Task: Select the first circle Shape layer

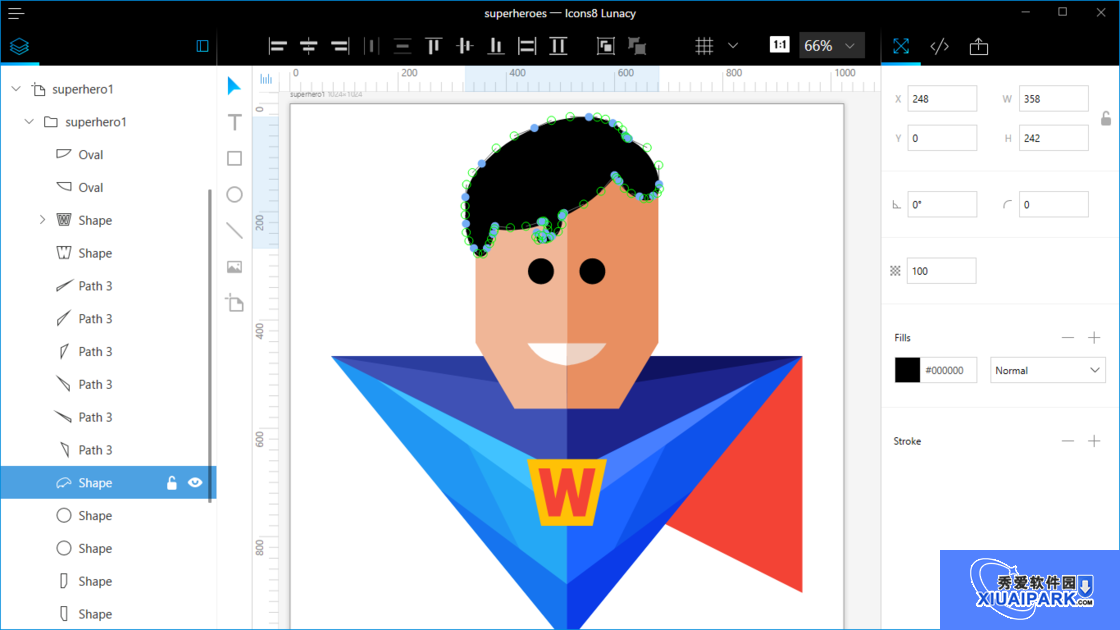Action: coord(107,516)
